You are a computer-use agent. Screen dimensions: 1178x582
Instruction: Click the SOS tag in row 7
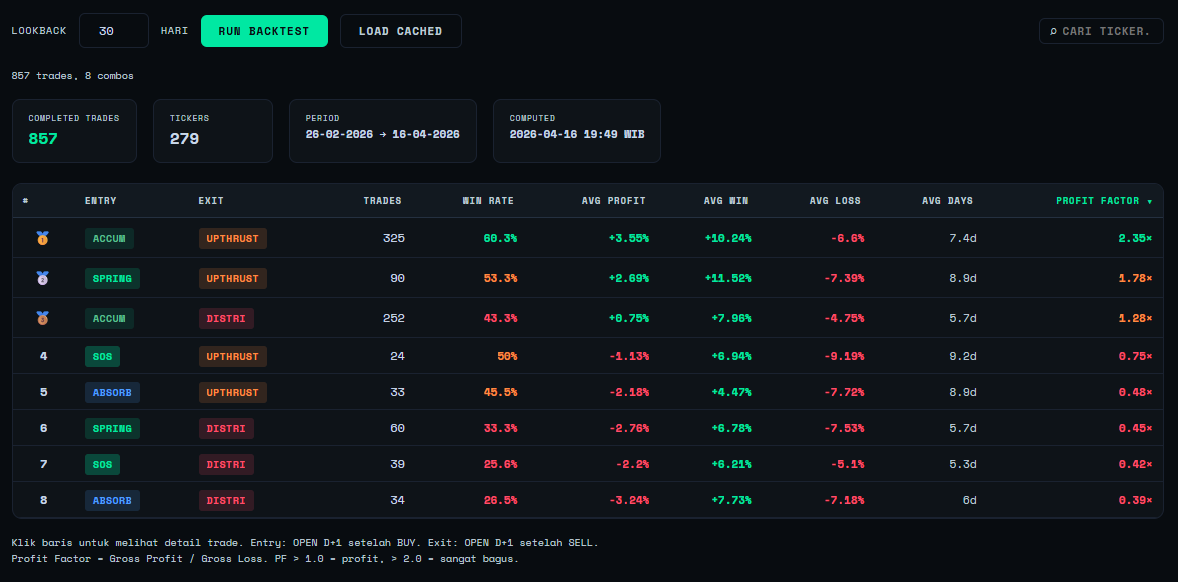coord(102,464)
